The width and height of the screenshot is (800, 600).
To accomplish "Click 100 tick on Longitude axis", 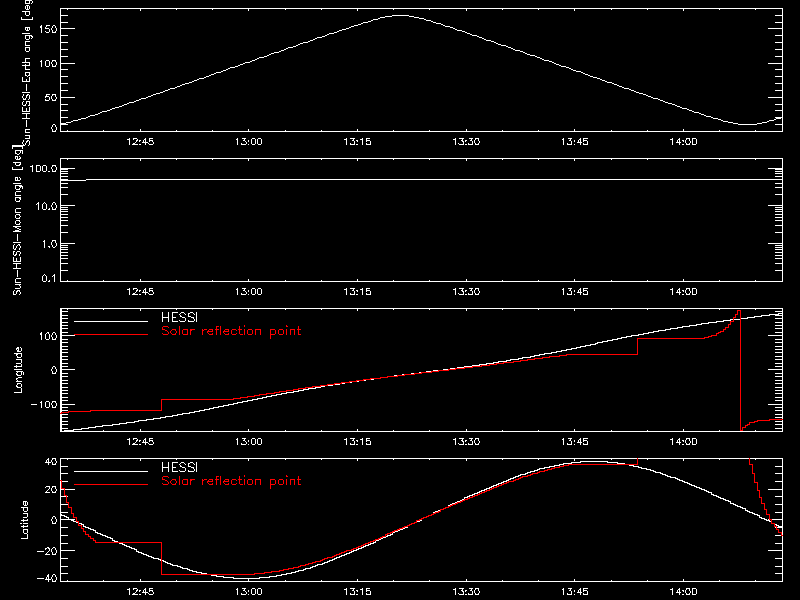I will point(47,336).
